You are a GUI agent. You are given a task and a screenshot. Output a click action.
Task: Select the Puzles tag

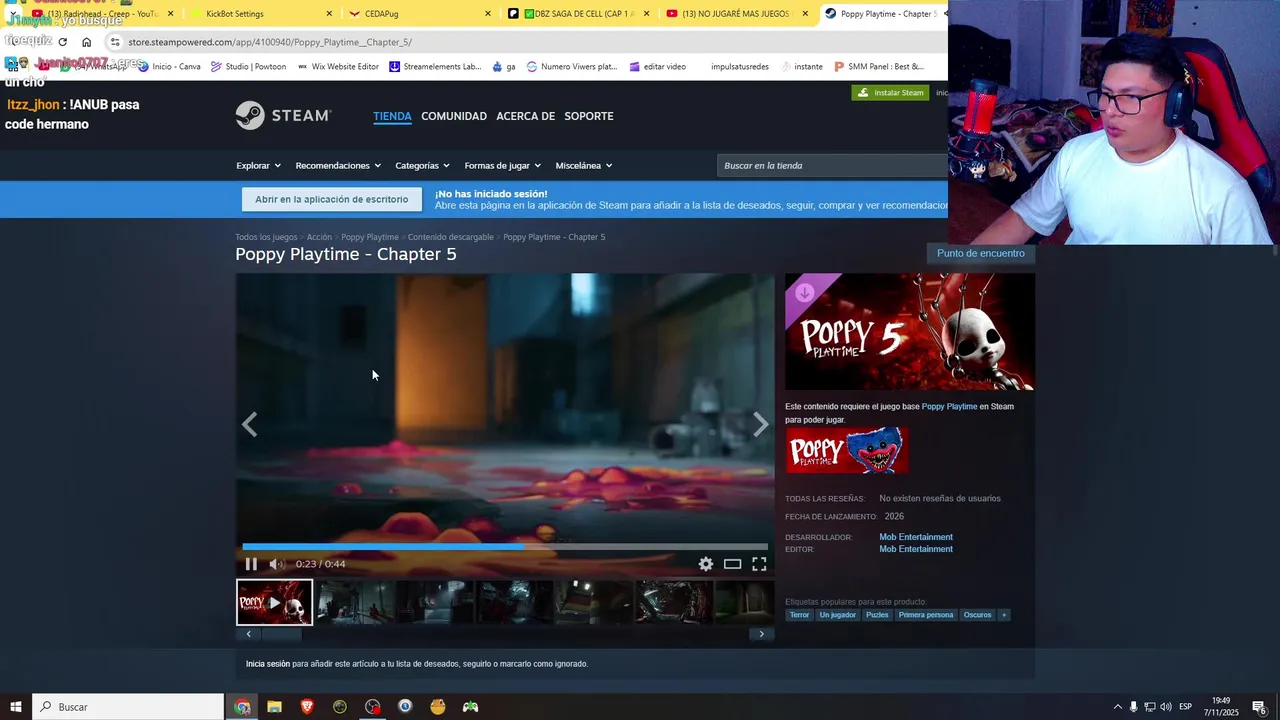tap(877, 615)
